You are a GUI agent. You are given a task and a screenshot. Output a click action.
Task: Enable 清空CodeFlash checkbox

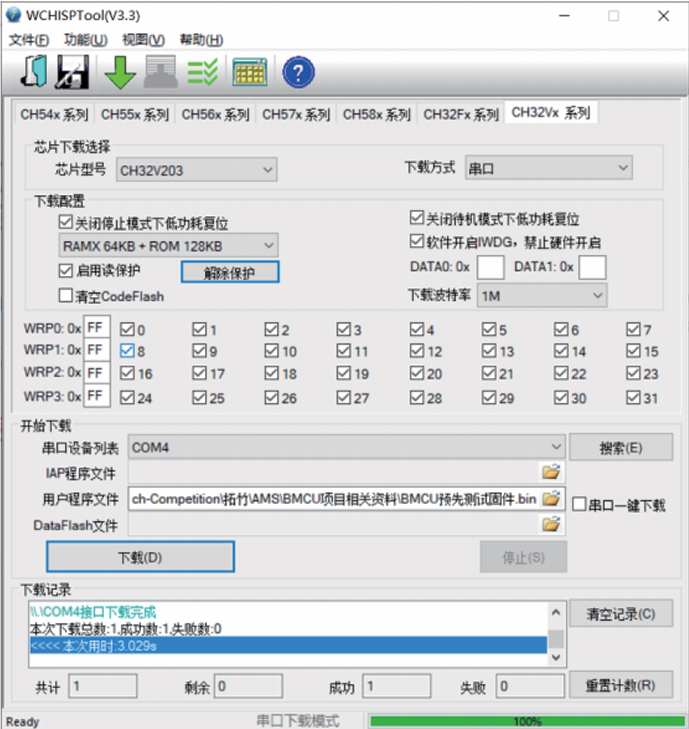66,295
